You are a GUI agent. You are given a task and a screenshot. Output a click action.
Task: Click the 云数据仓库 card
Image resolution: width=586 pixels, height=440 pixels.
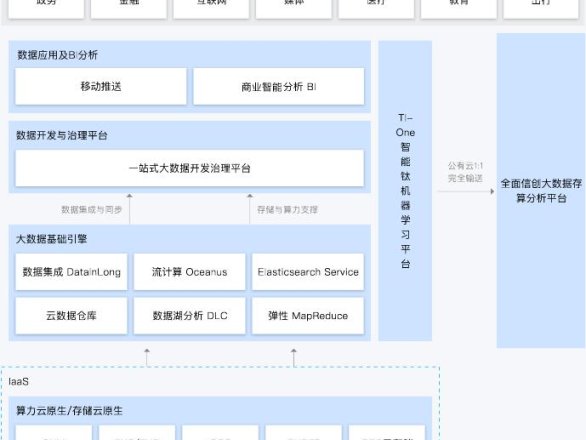tap(71, 316)
